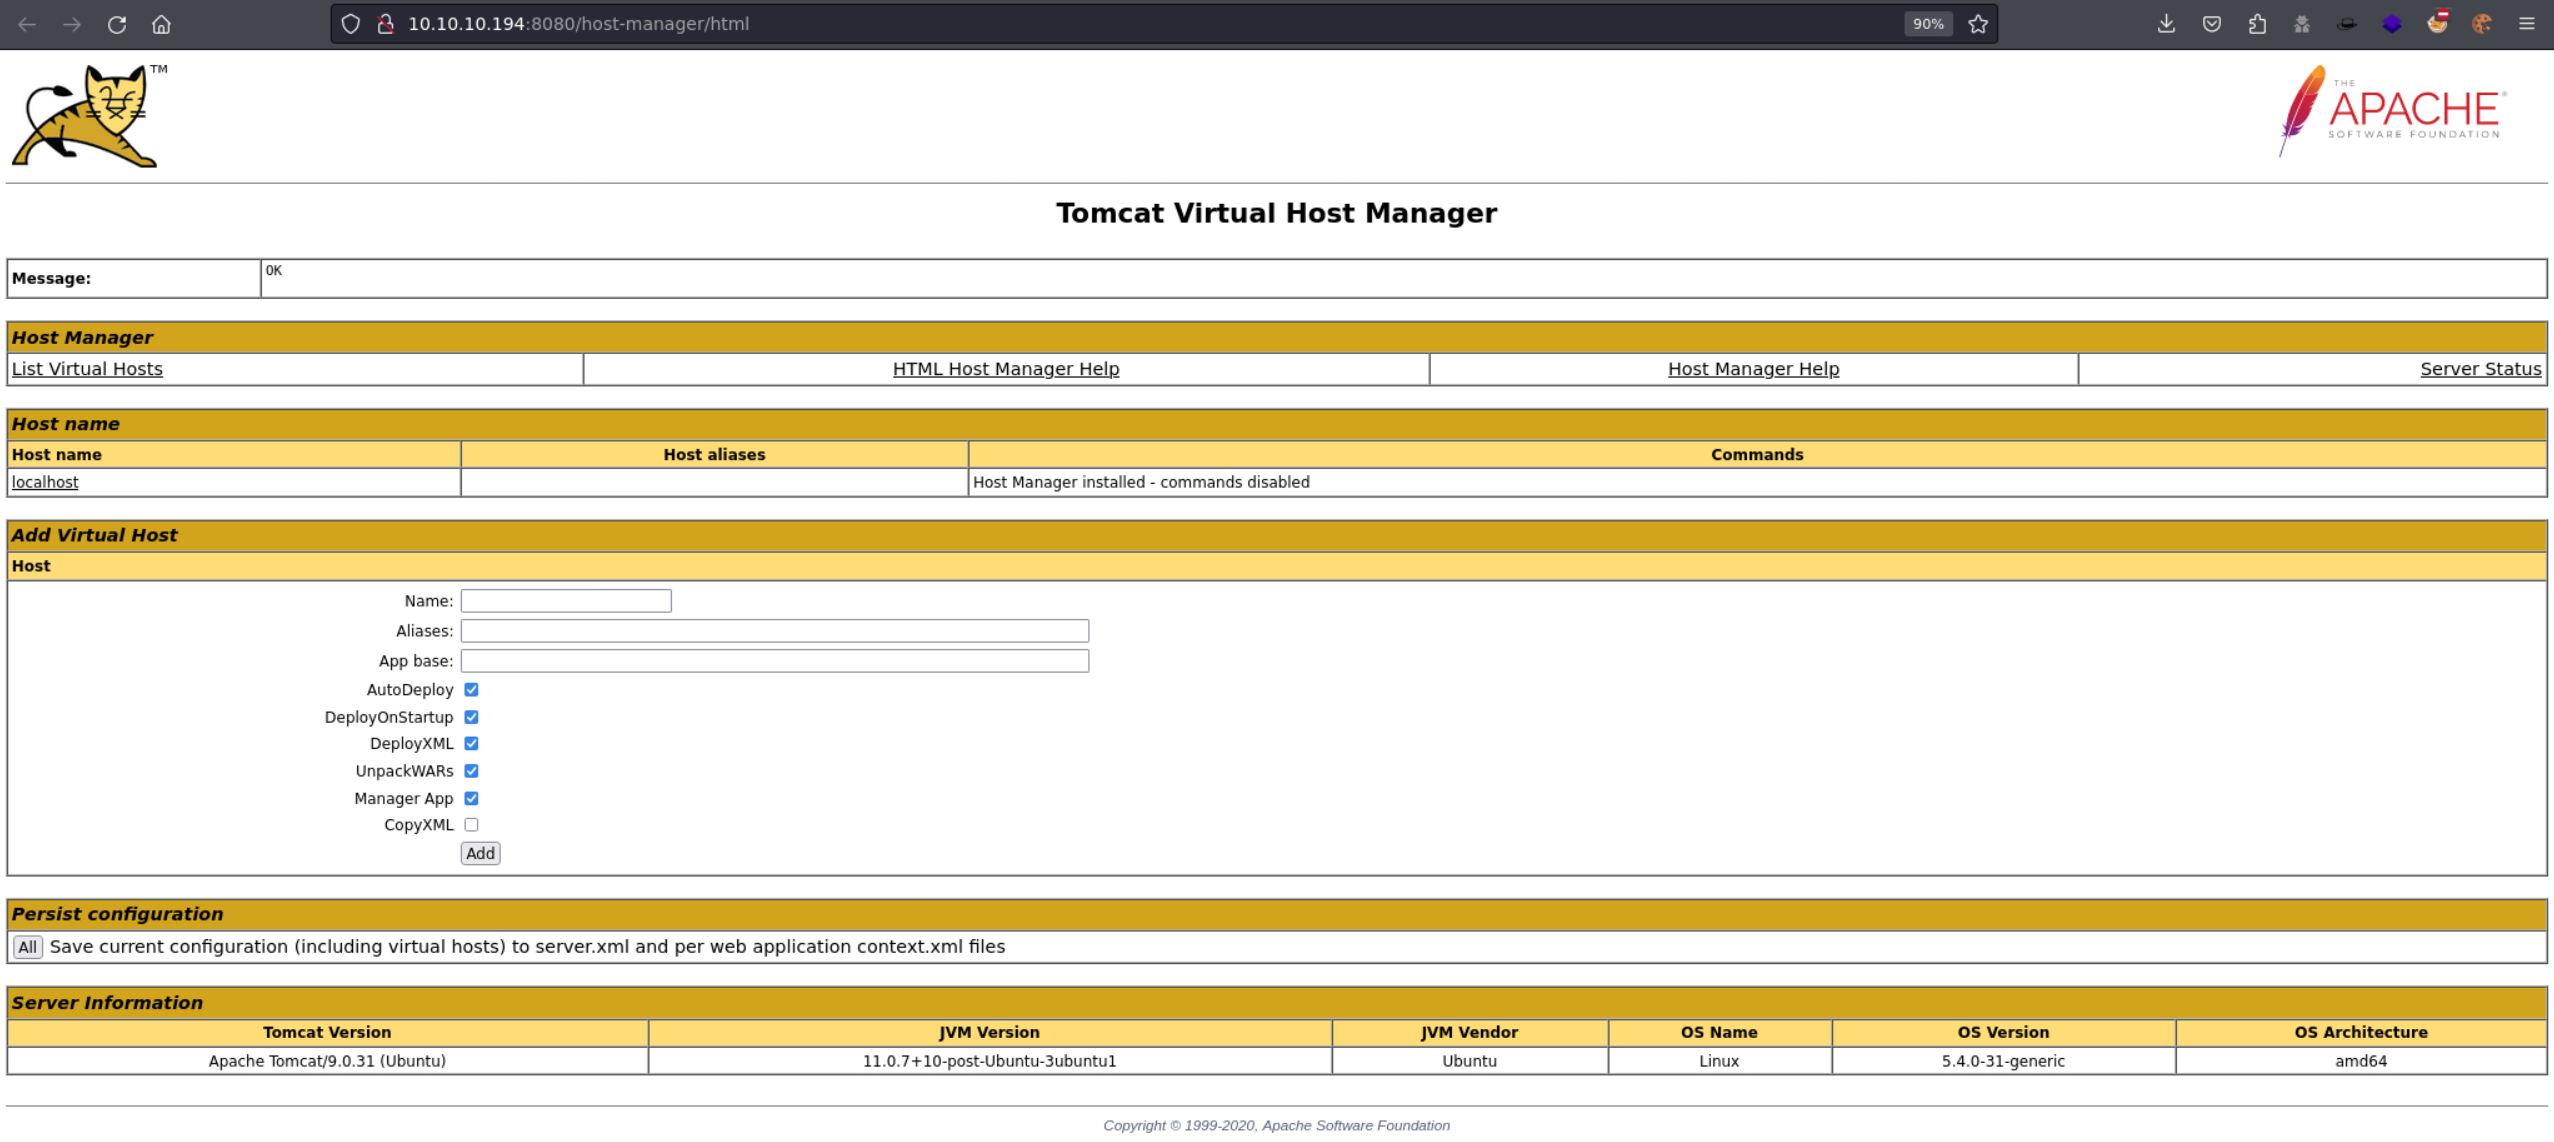Reset the 90% zoom level badge
This screenshot has width=2554, height=1142.
click(x=1928, y=24)
